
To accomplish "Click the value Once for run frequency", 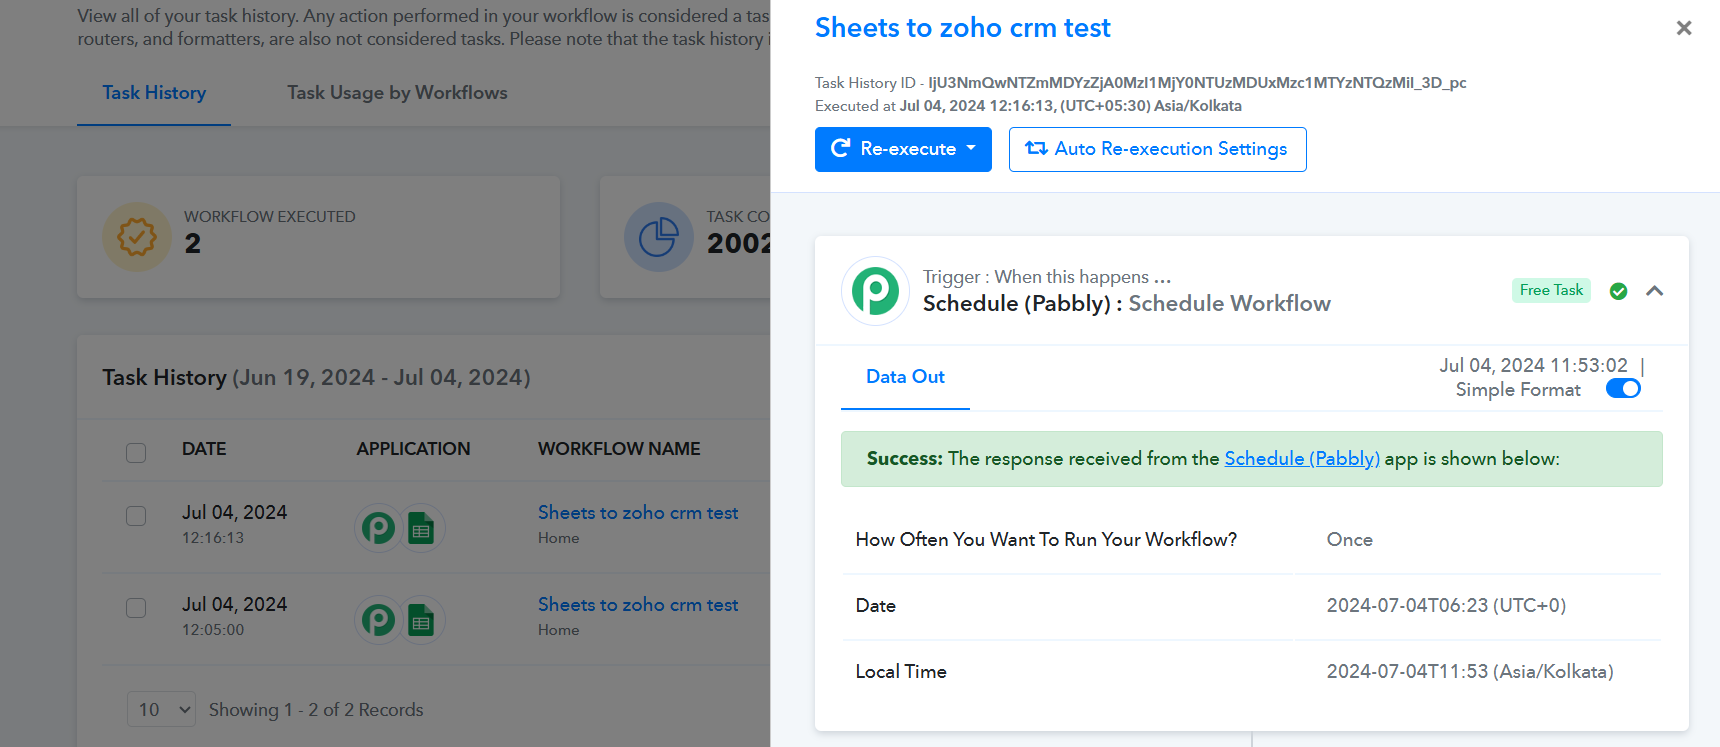I will [x=1349, y=540].
